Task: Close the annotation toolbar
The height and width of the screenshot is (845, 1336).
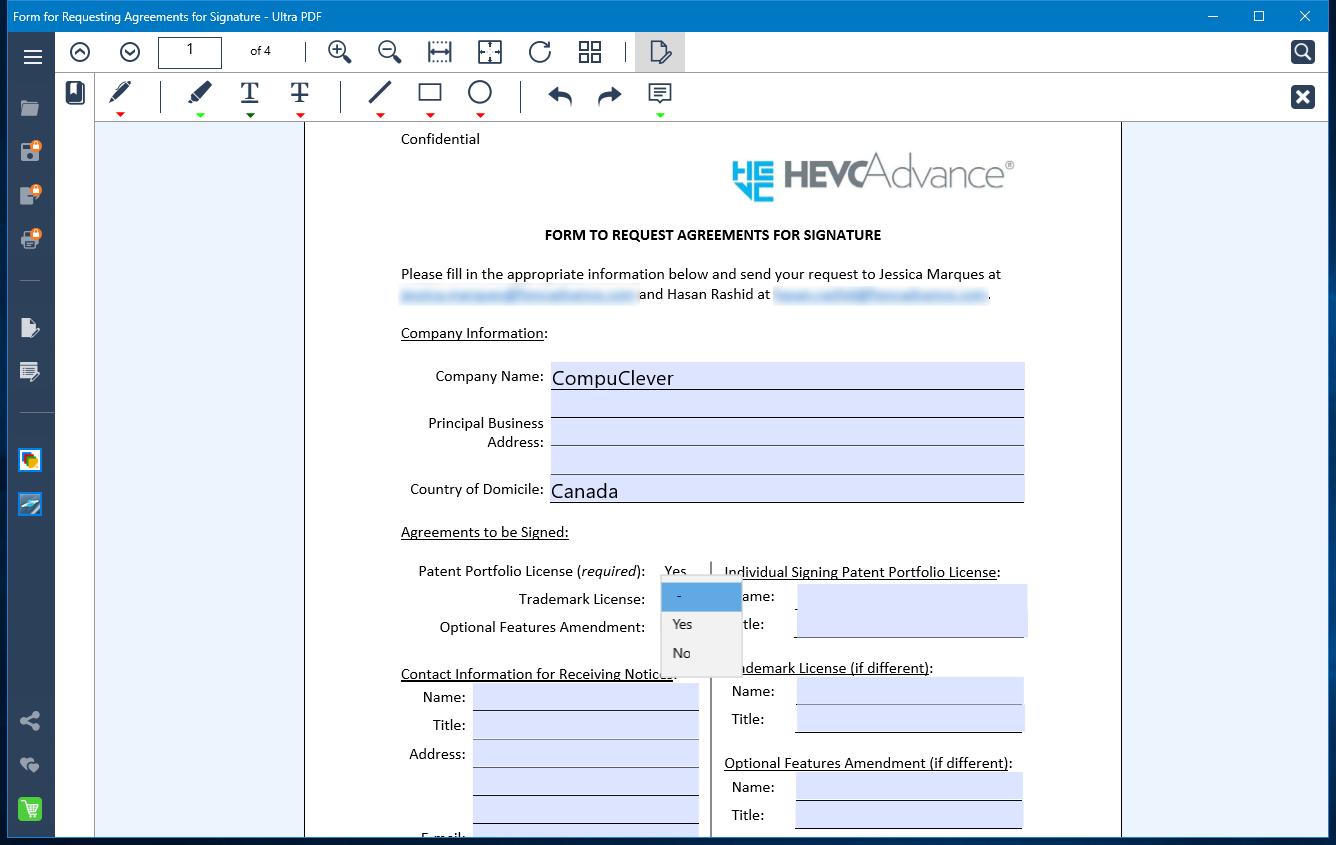Action: coord(1302,96)
